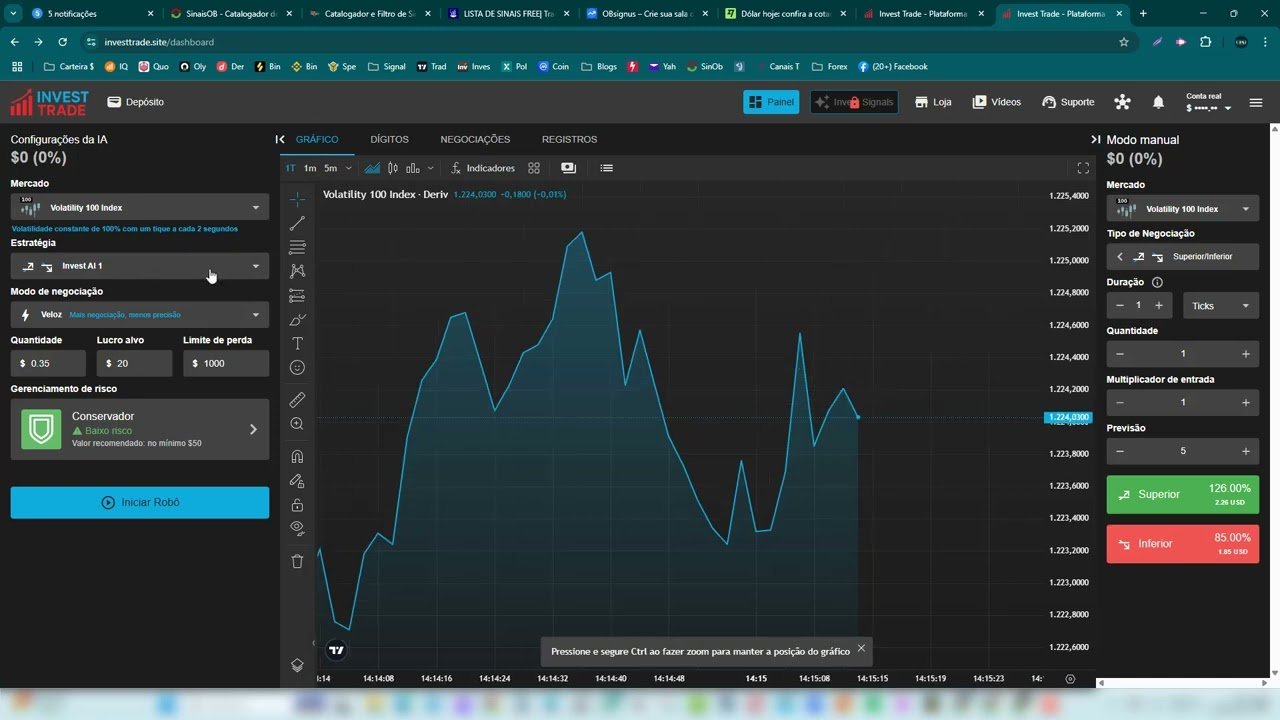Open the Ticks duration unit dropdown
The height and width of the screenshot is (720, 1280).
[1221, 306]
